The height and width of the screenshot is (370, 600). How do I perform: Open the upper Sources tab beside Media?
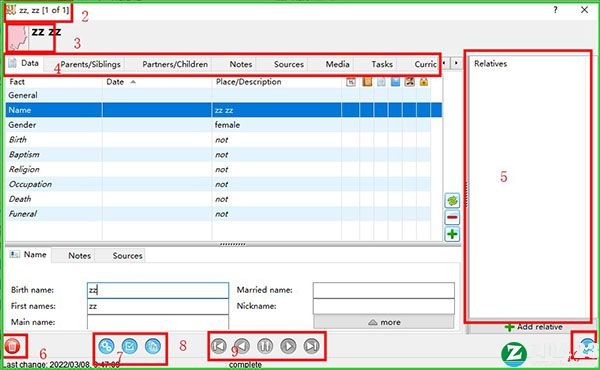point(289,64)
